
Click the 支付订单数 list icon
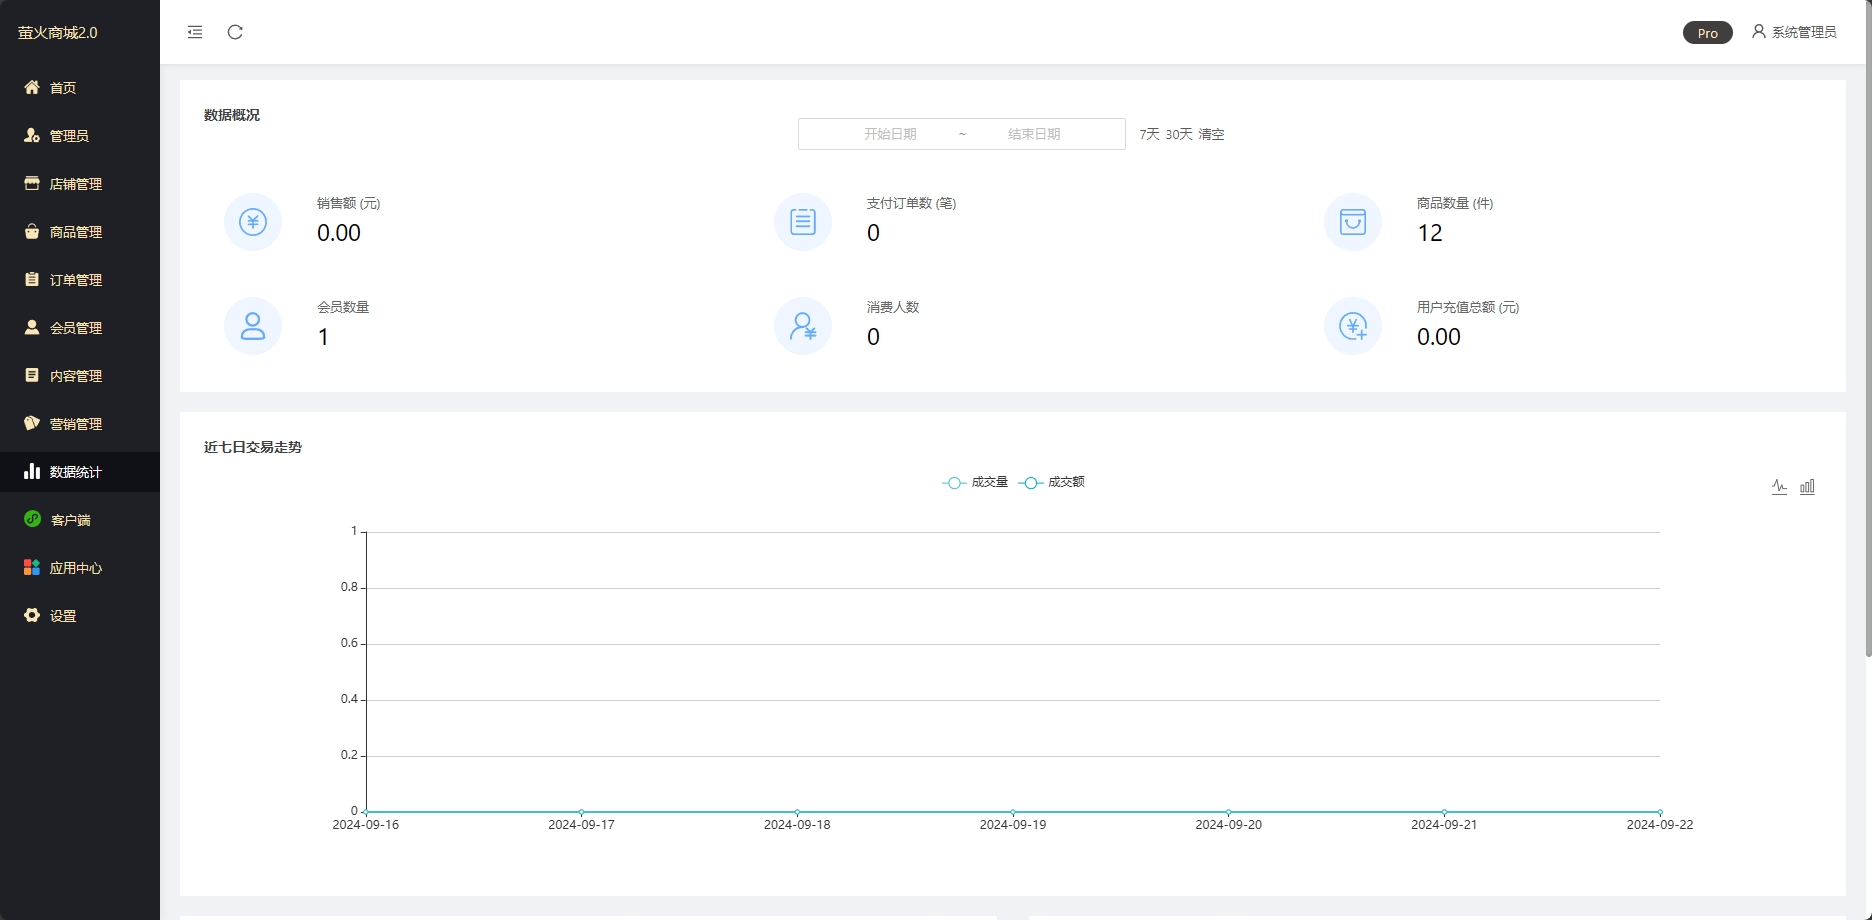pyautogui.click(x=803, y=222)
